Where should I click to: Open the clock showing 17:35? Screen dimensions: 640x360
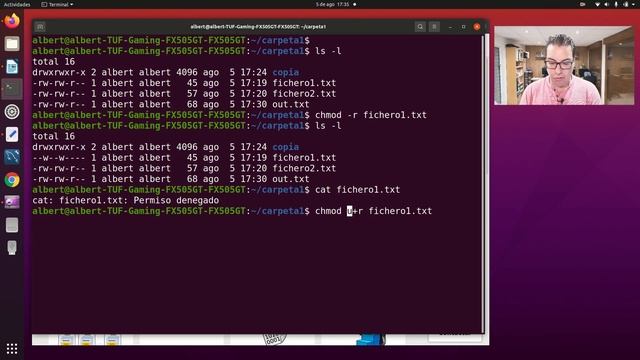(x=333, y=4)
